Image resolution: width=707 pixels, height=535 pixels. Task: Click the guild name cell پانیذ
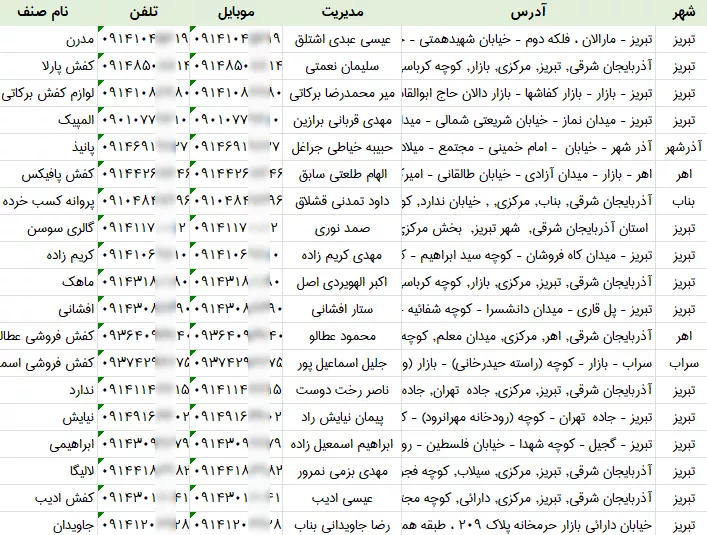click(49, 147)
